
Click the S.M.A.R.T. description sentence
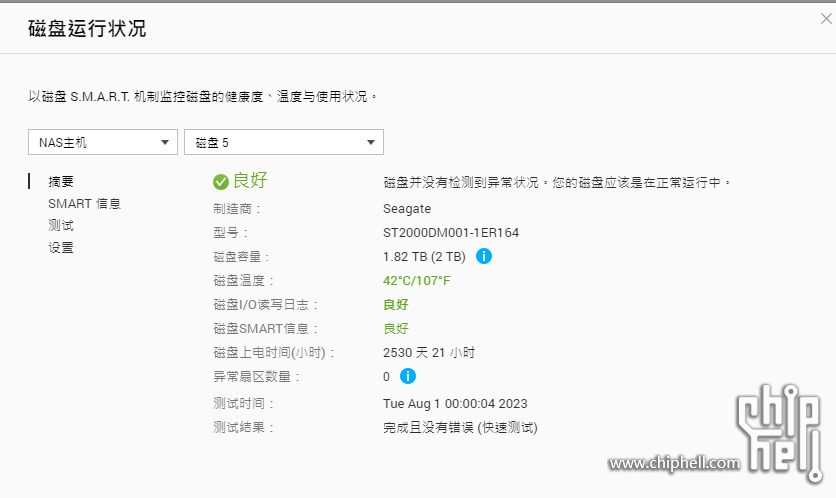(203, 97)
